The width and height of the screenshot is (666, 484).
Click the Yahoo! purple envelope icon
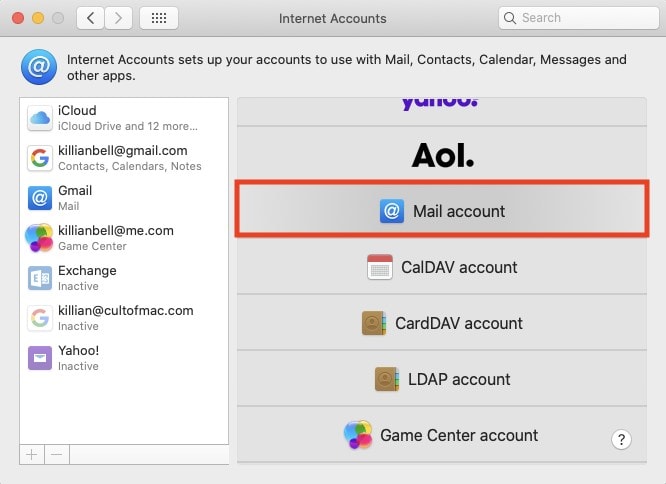tap(40, 358)
